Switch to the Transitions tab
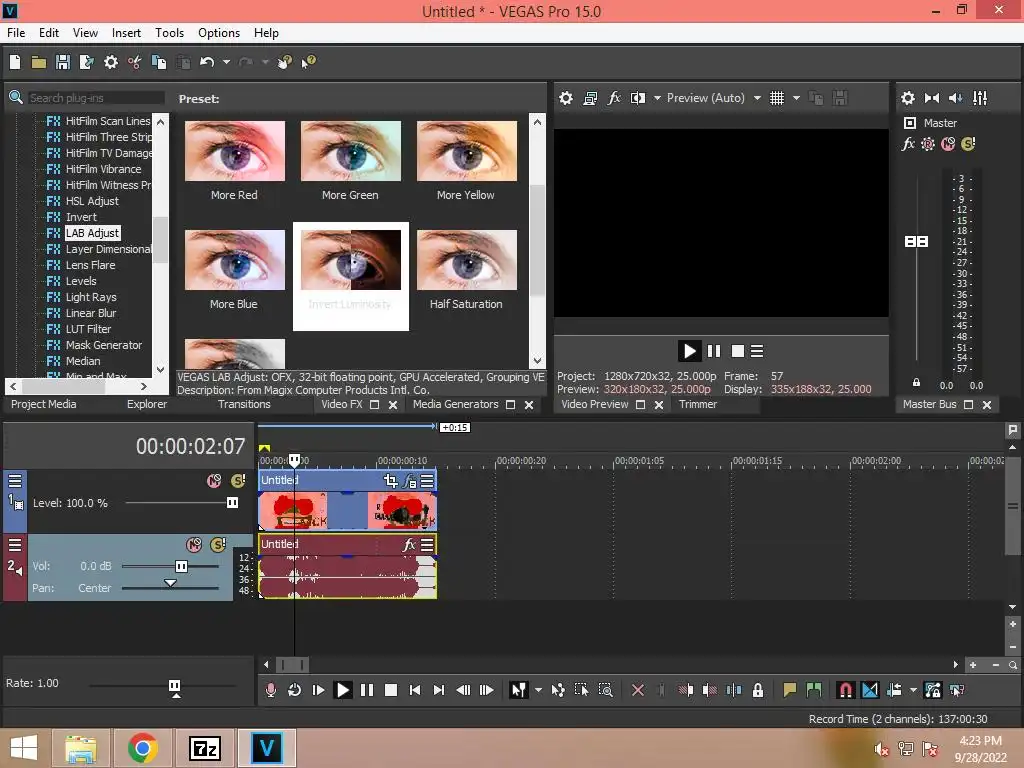Viewport: 1024px width, 768px height. coord(244,404)
